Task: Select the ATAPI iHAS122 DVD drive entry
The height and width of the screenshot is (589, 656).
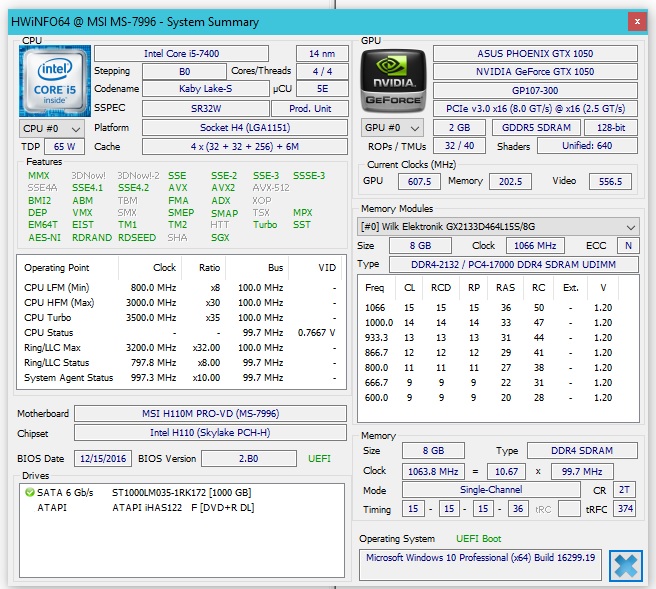Action: pyautogui.click(x=183, y=507)
